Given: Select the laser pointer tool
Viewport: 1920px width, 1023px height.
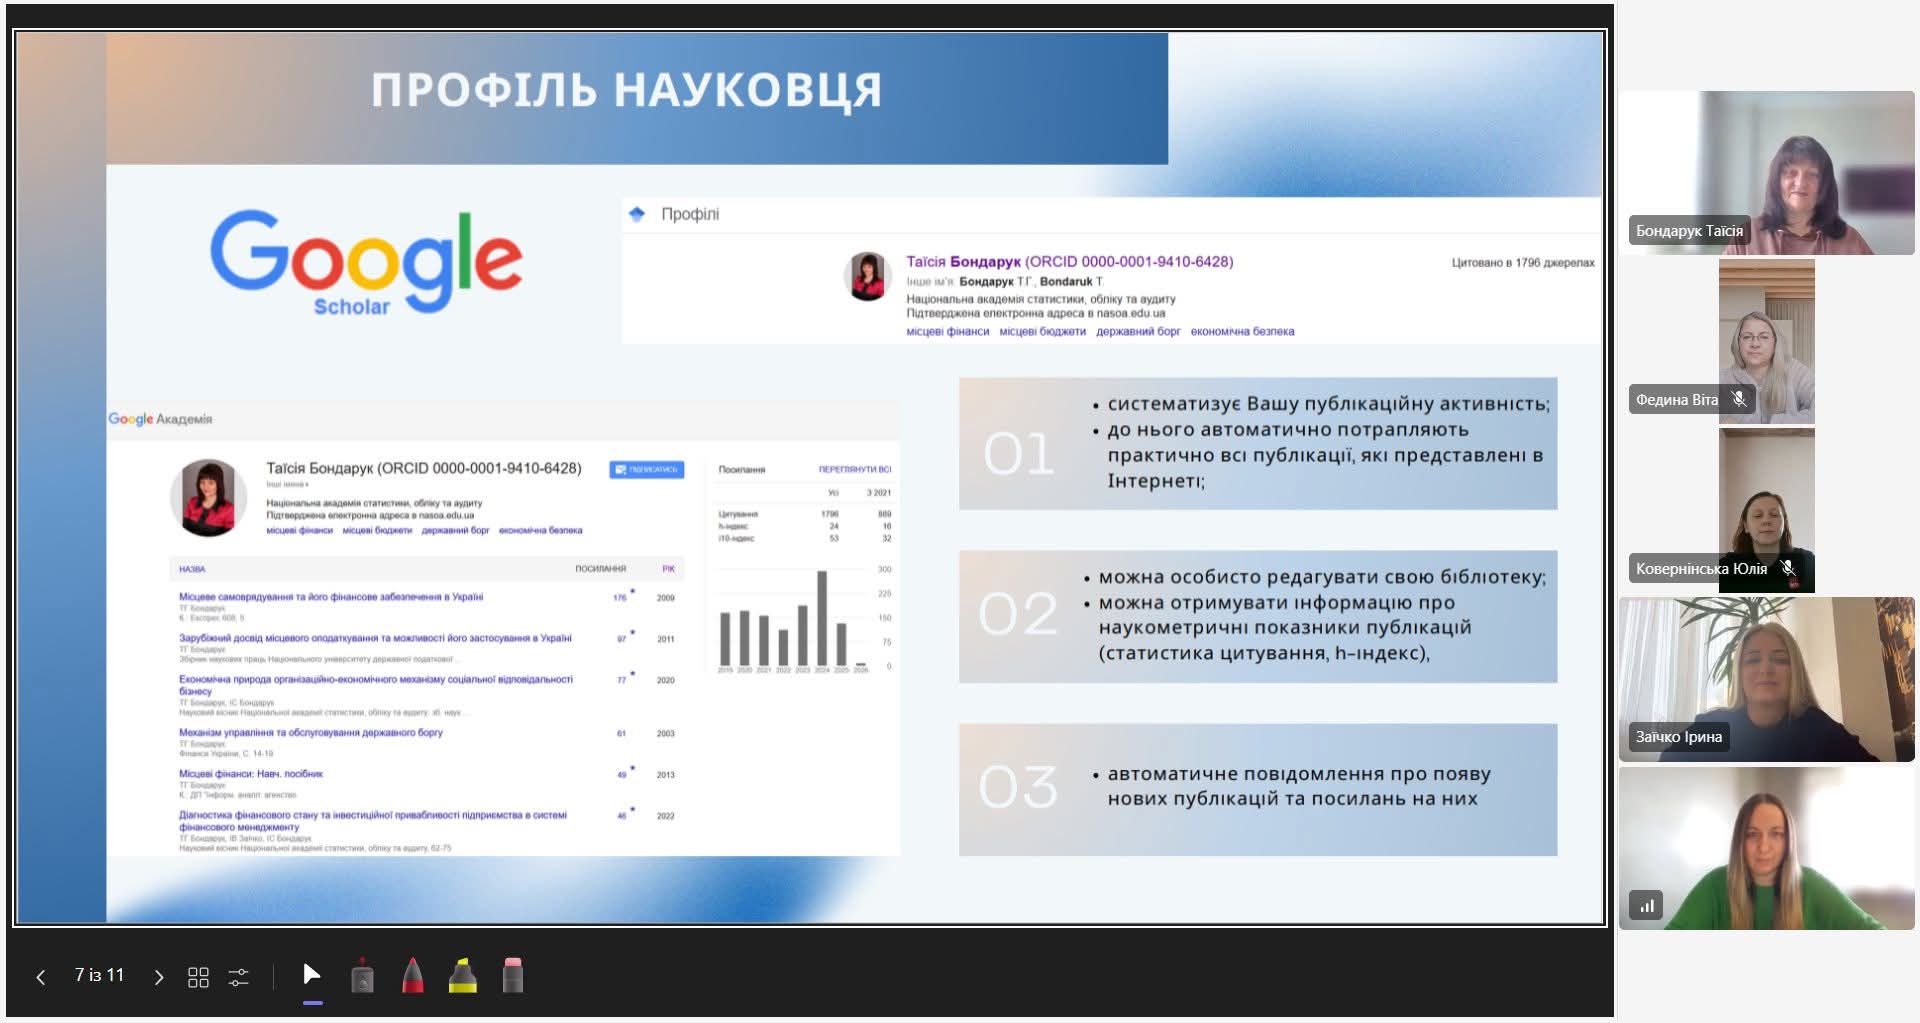Looking at the screenshot, I should tap(363, 976).
